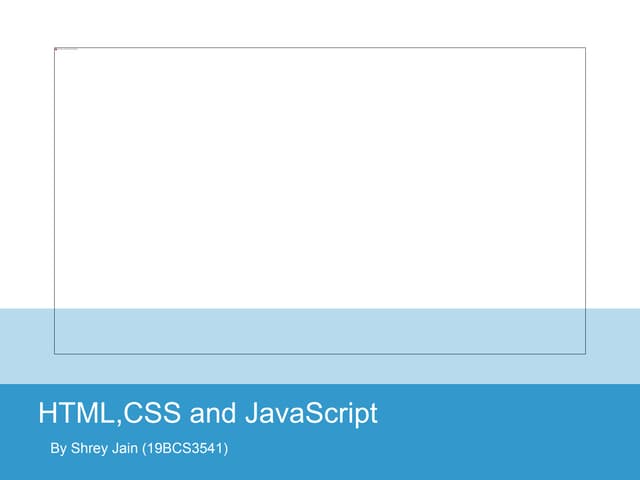
Task: Click the left border of the image frame
Action: pos(54,200)
